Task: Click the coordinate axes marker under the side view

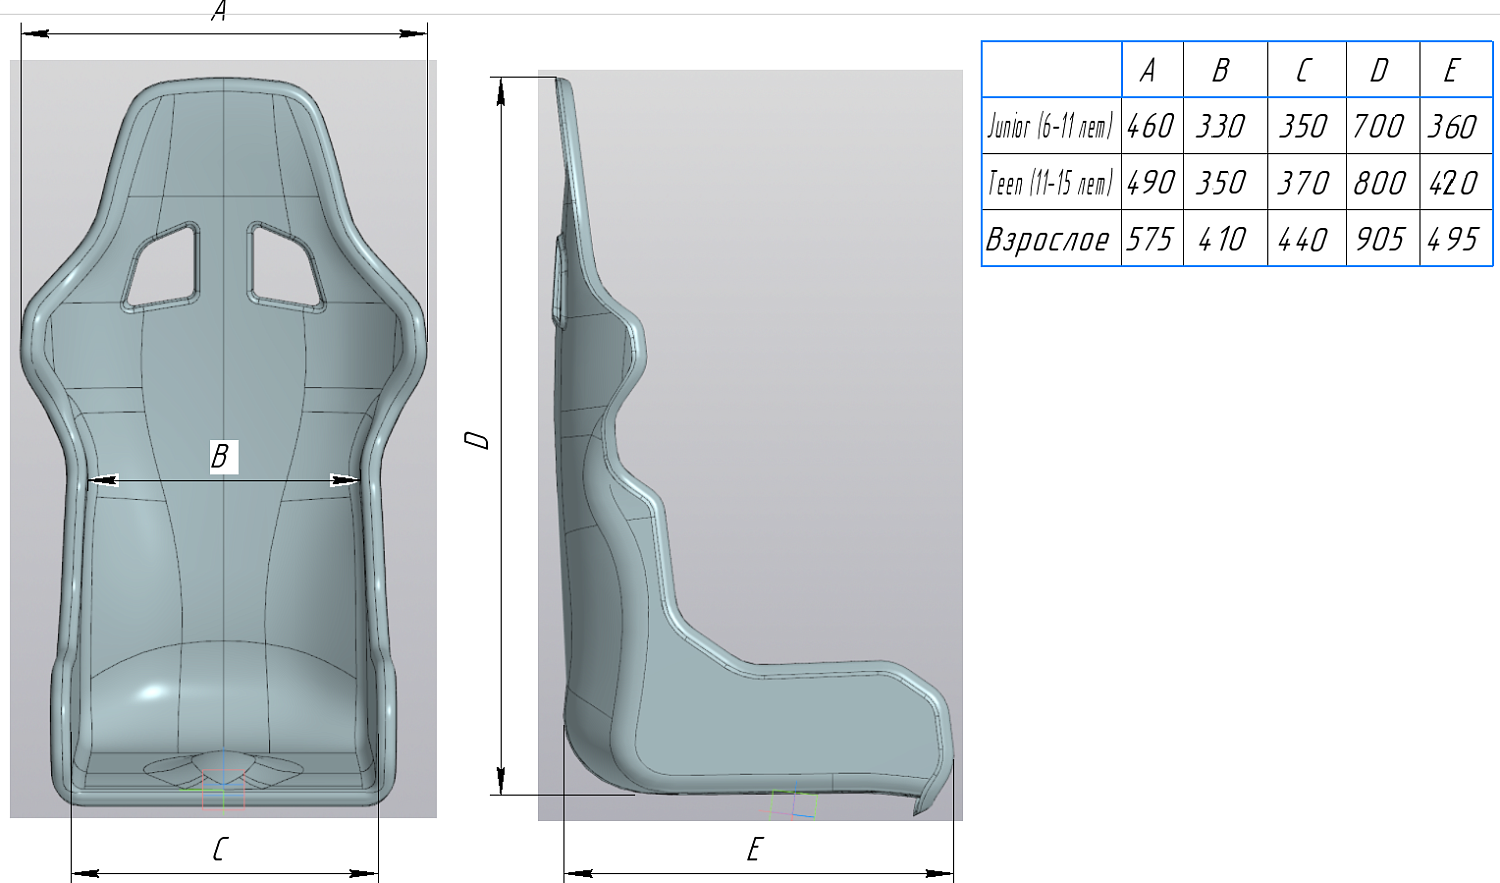Action: pyautogui.click(x=793, y=804)
